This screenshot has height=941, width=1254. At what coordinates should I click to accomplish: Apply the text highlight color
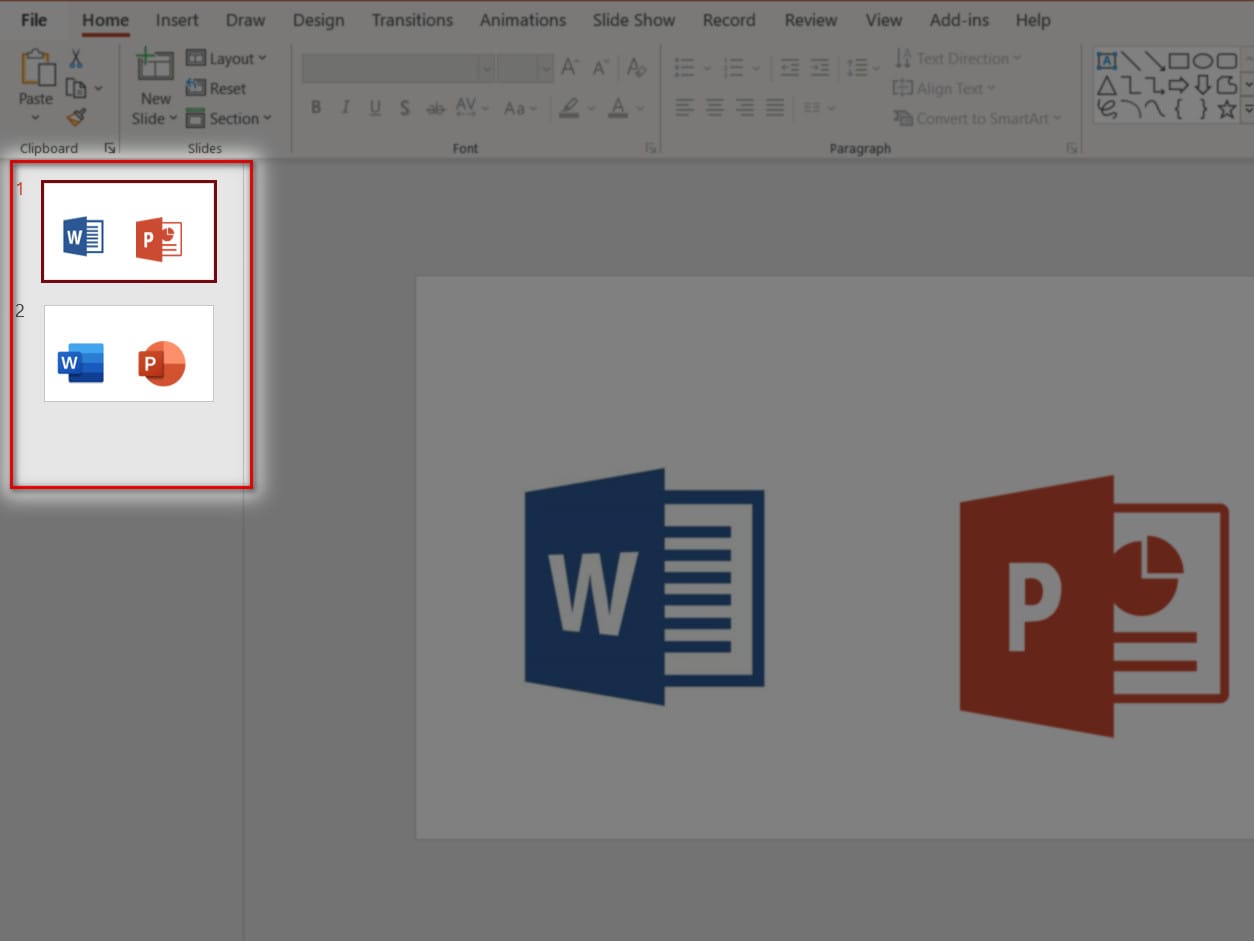click(x=569, y=107)
